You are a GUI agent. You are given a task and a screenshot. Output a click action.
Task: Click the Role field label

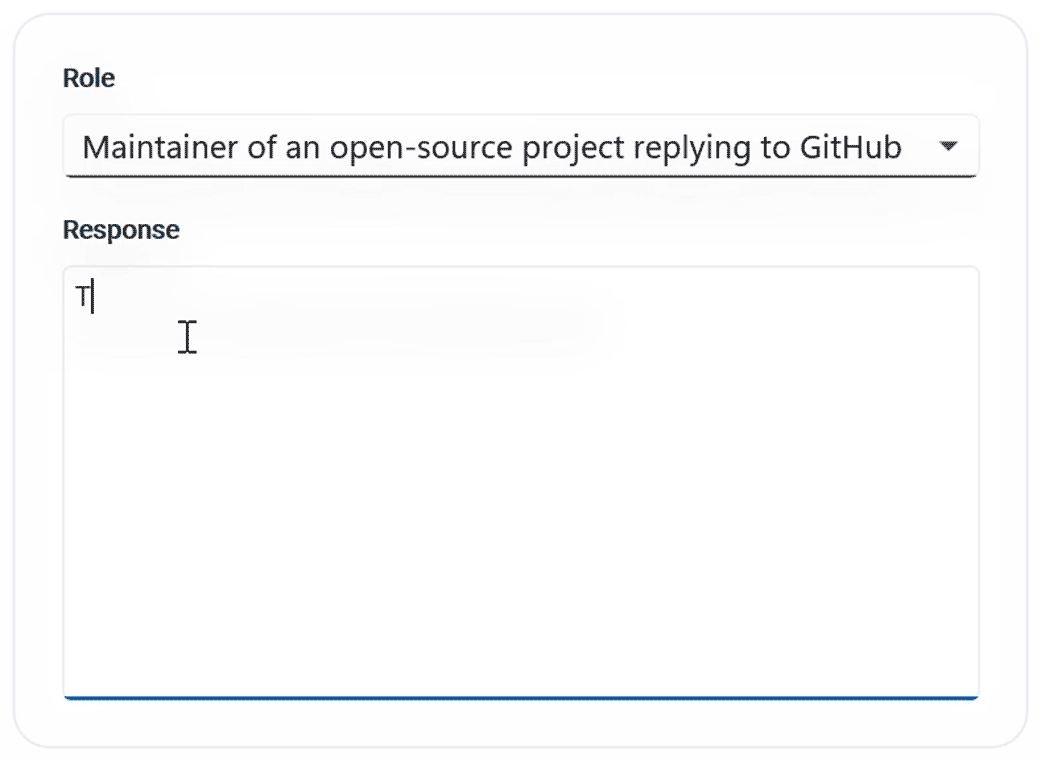point(89,78)
